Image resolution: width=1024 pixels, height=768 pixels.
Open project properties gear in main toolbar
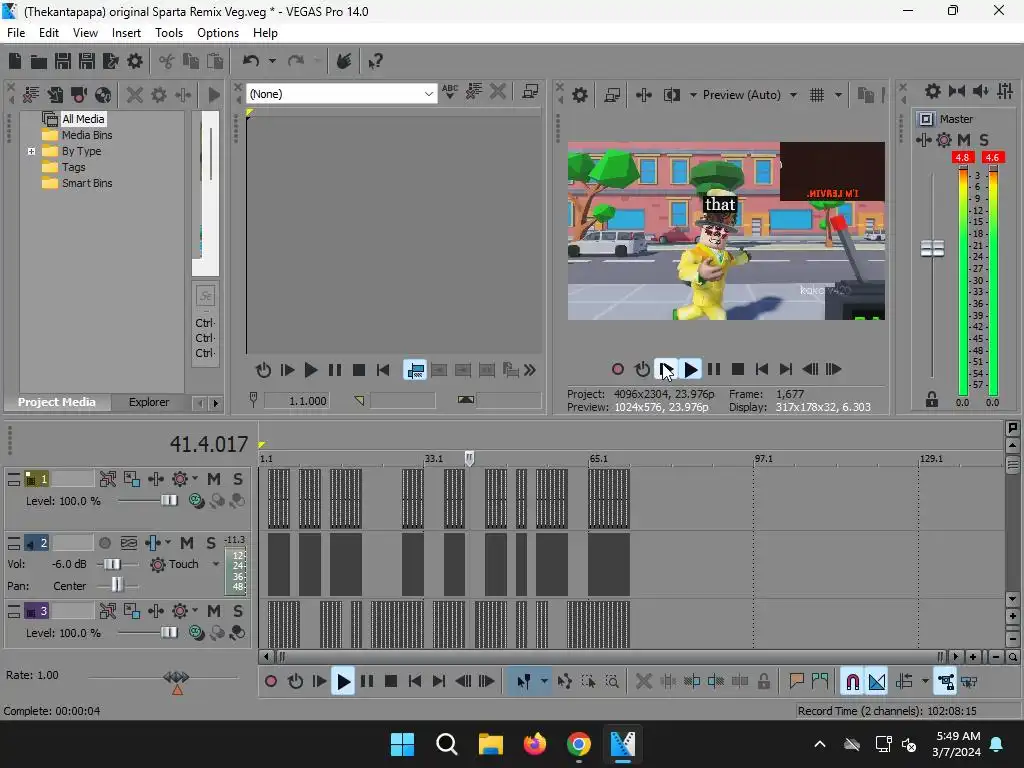coord(135,61)
